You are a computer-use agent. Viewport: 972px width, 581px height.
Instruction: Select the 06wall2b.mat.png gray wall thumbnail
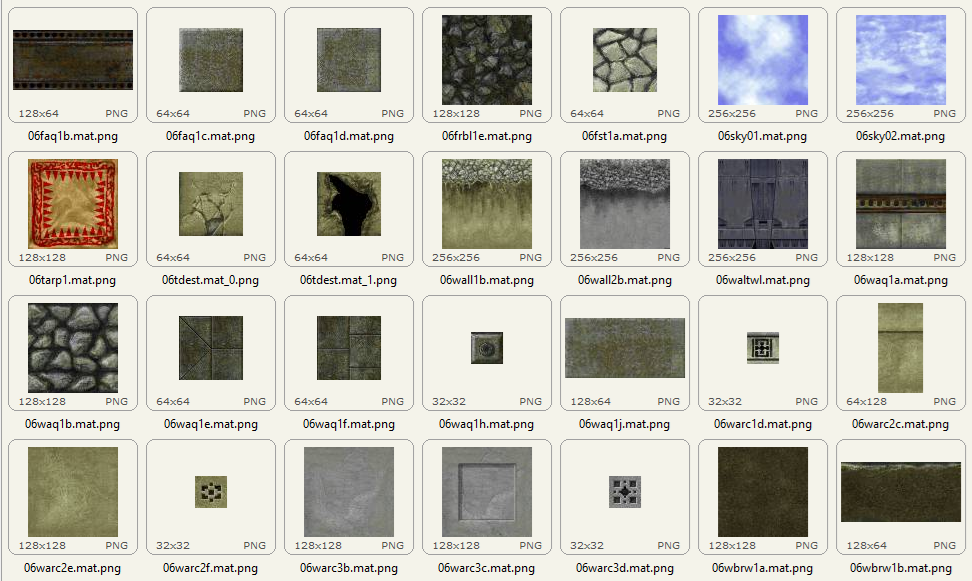click(625, 204)
